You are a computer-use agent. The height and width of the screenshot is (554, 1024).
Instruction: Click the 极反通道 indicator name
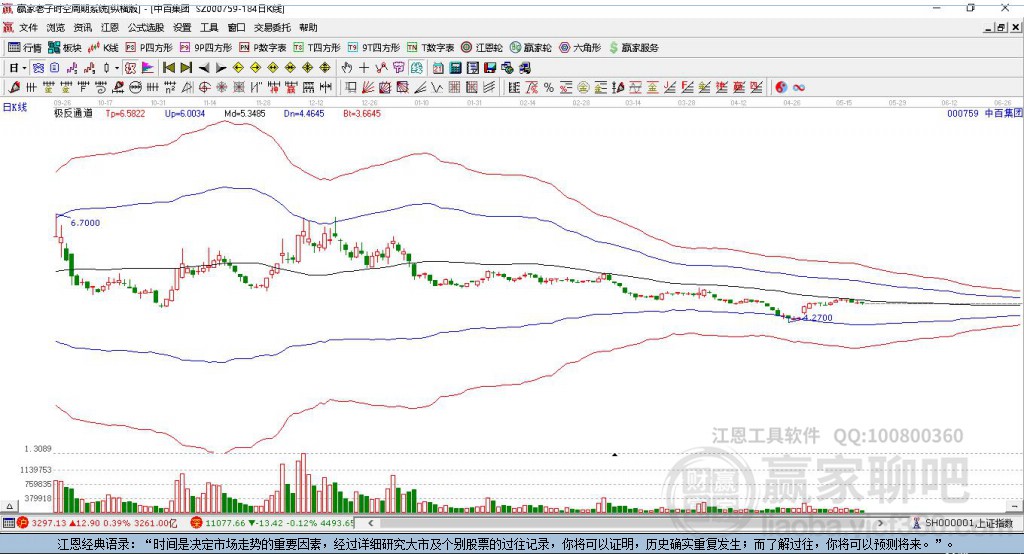point(73,113)
